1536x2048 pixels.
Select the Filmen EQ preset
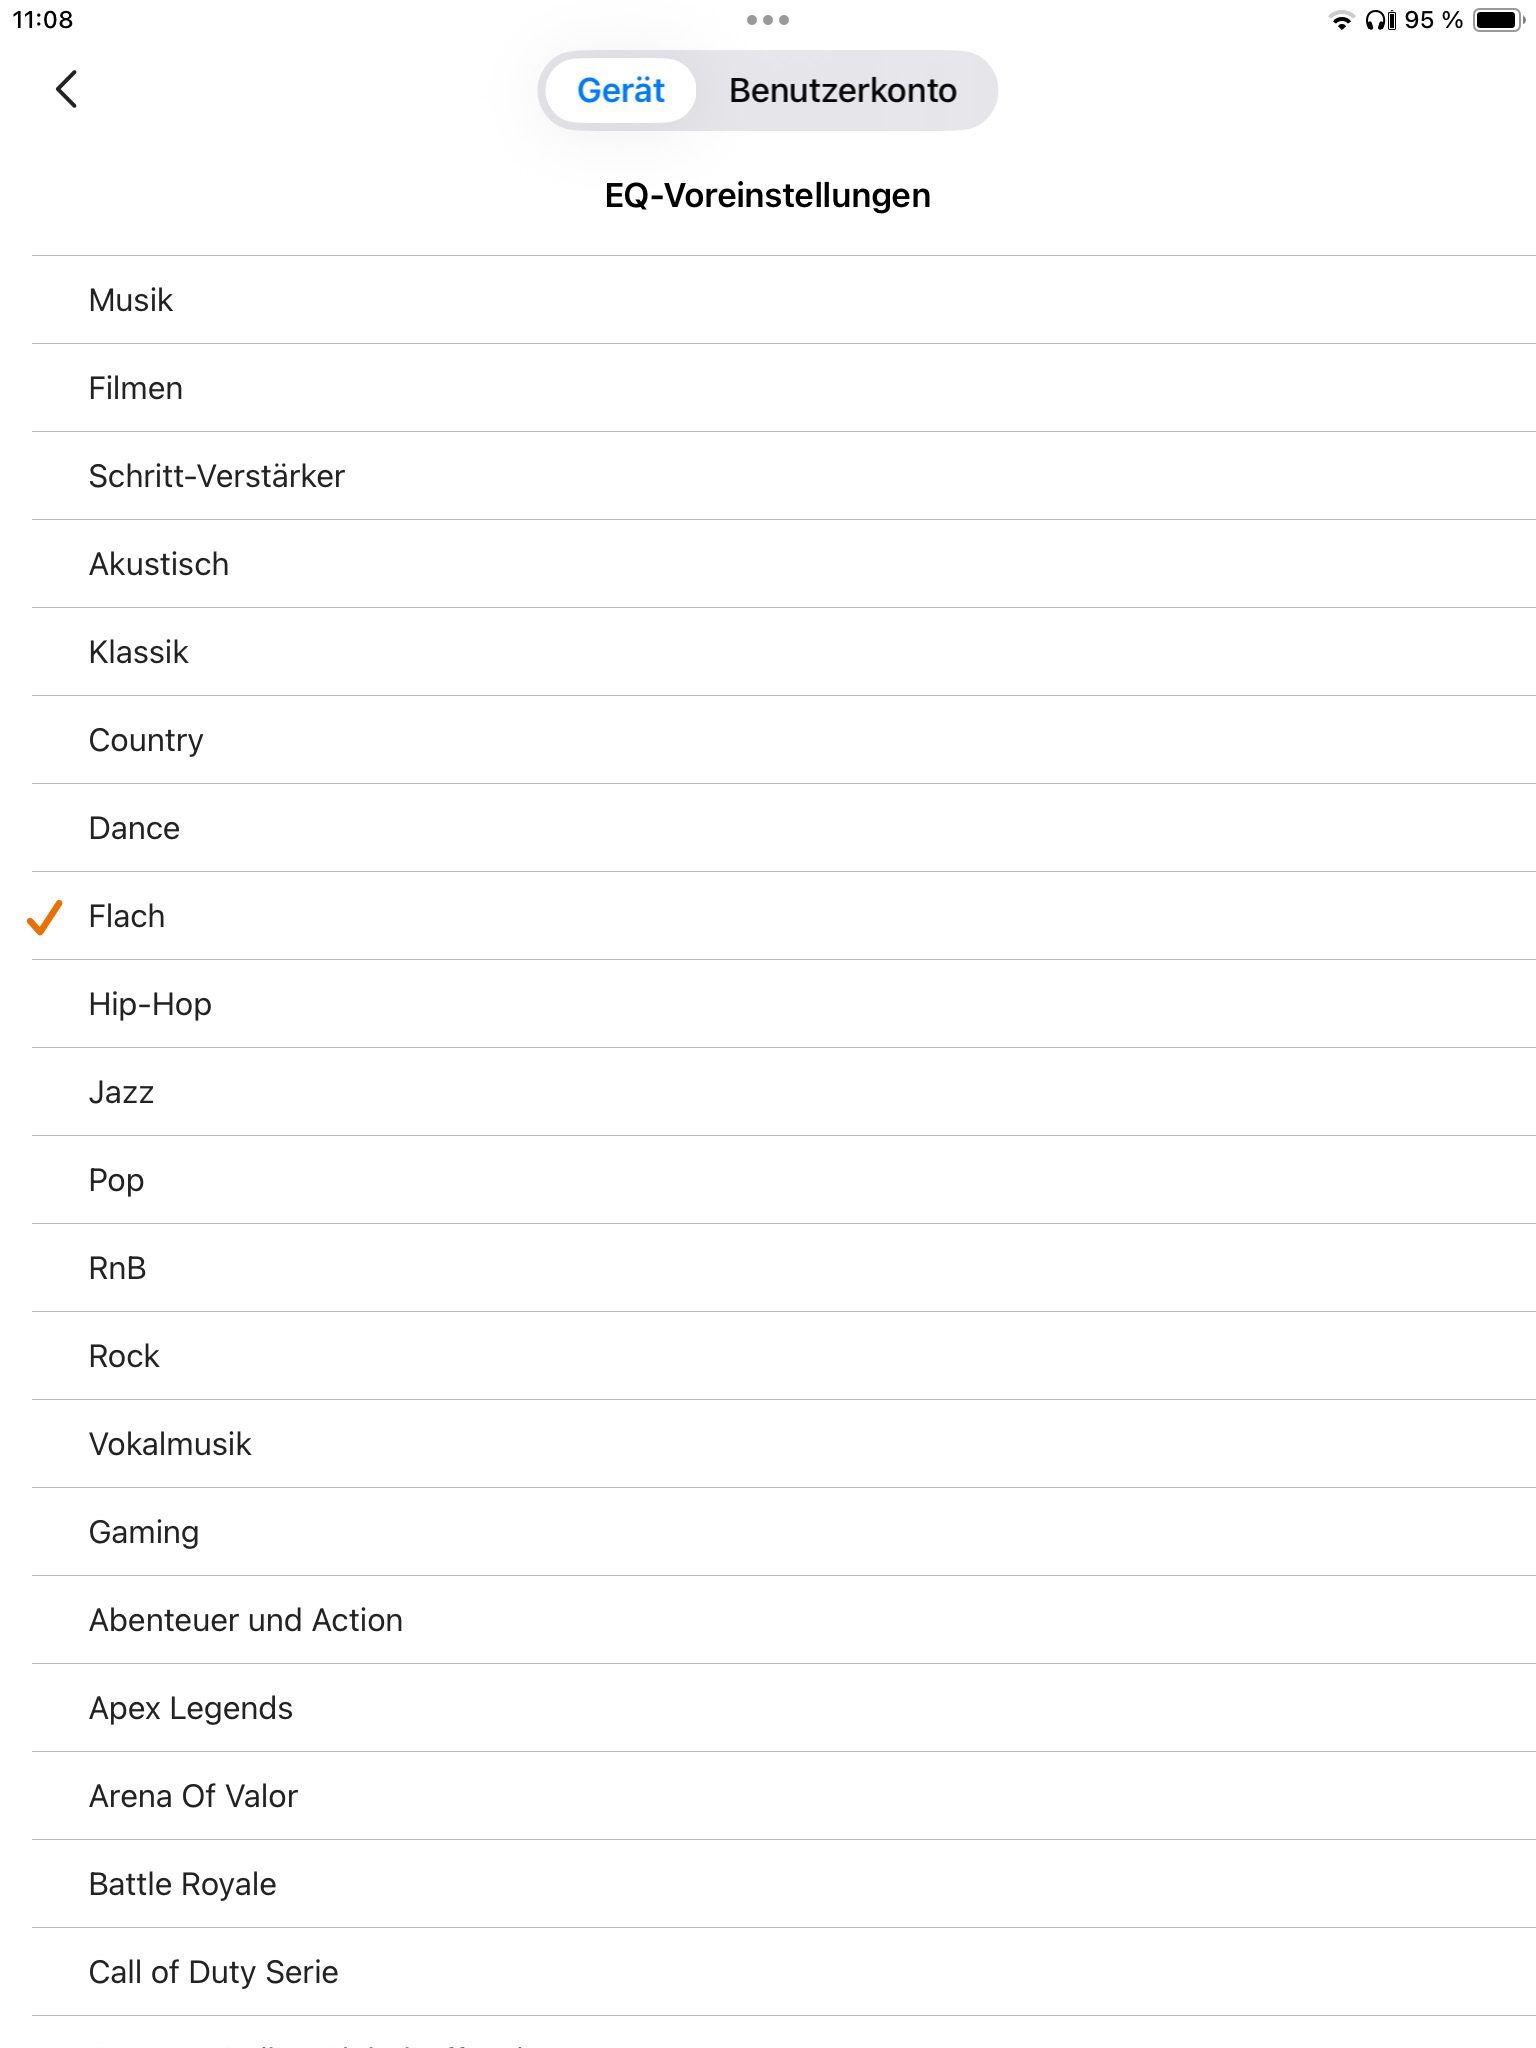tap(136, 388)
